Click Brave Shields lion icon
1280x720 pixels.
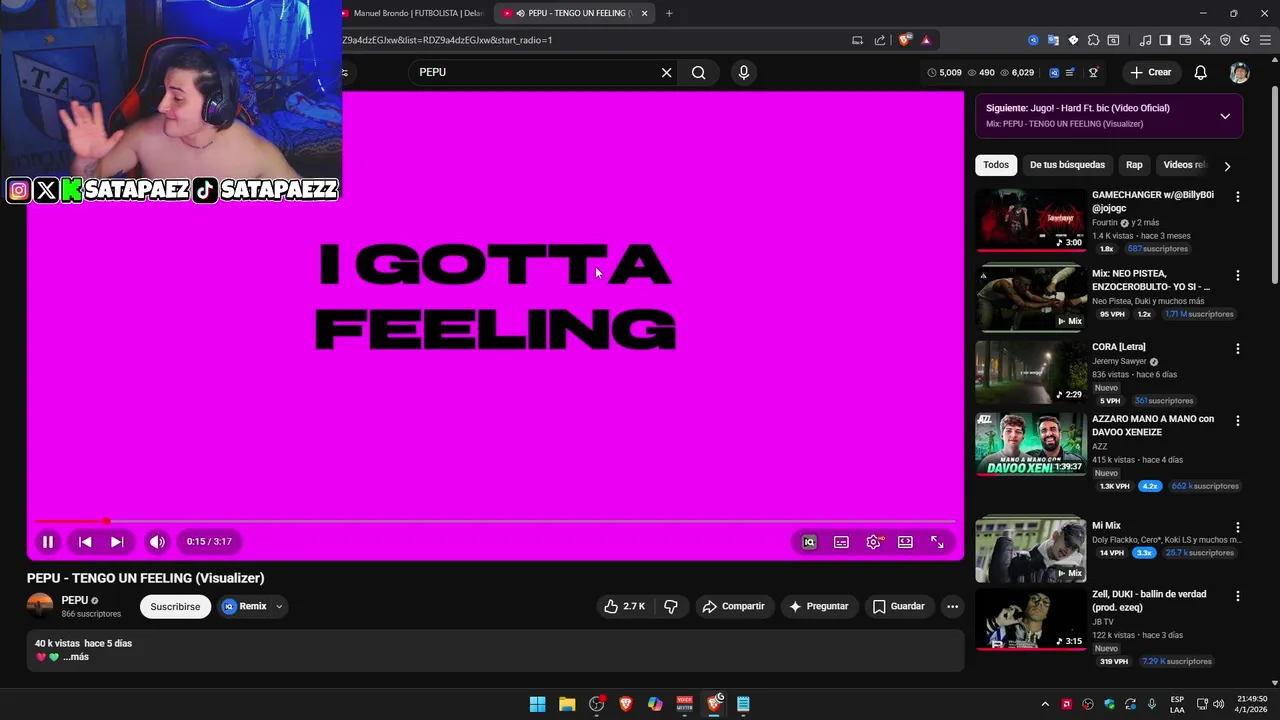pyautogui.click(x=905, y=40)
